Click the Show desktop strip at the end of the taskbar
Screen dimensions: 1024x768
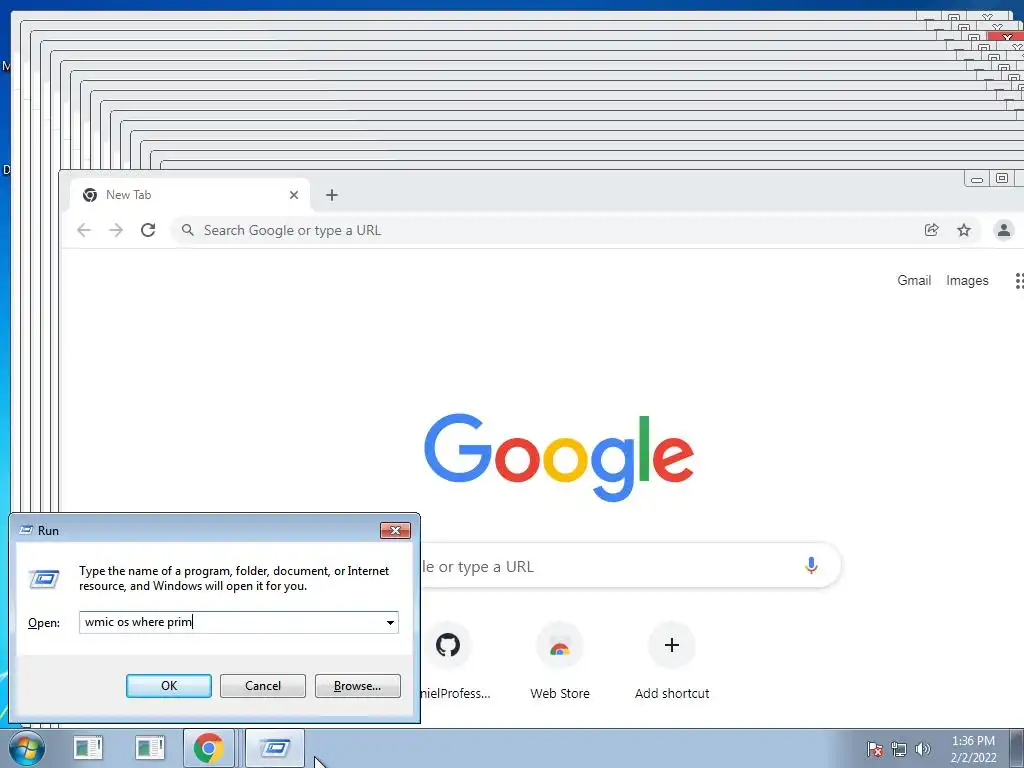coord(1017,748)
